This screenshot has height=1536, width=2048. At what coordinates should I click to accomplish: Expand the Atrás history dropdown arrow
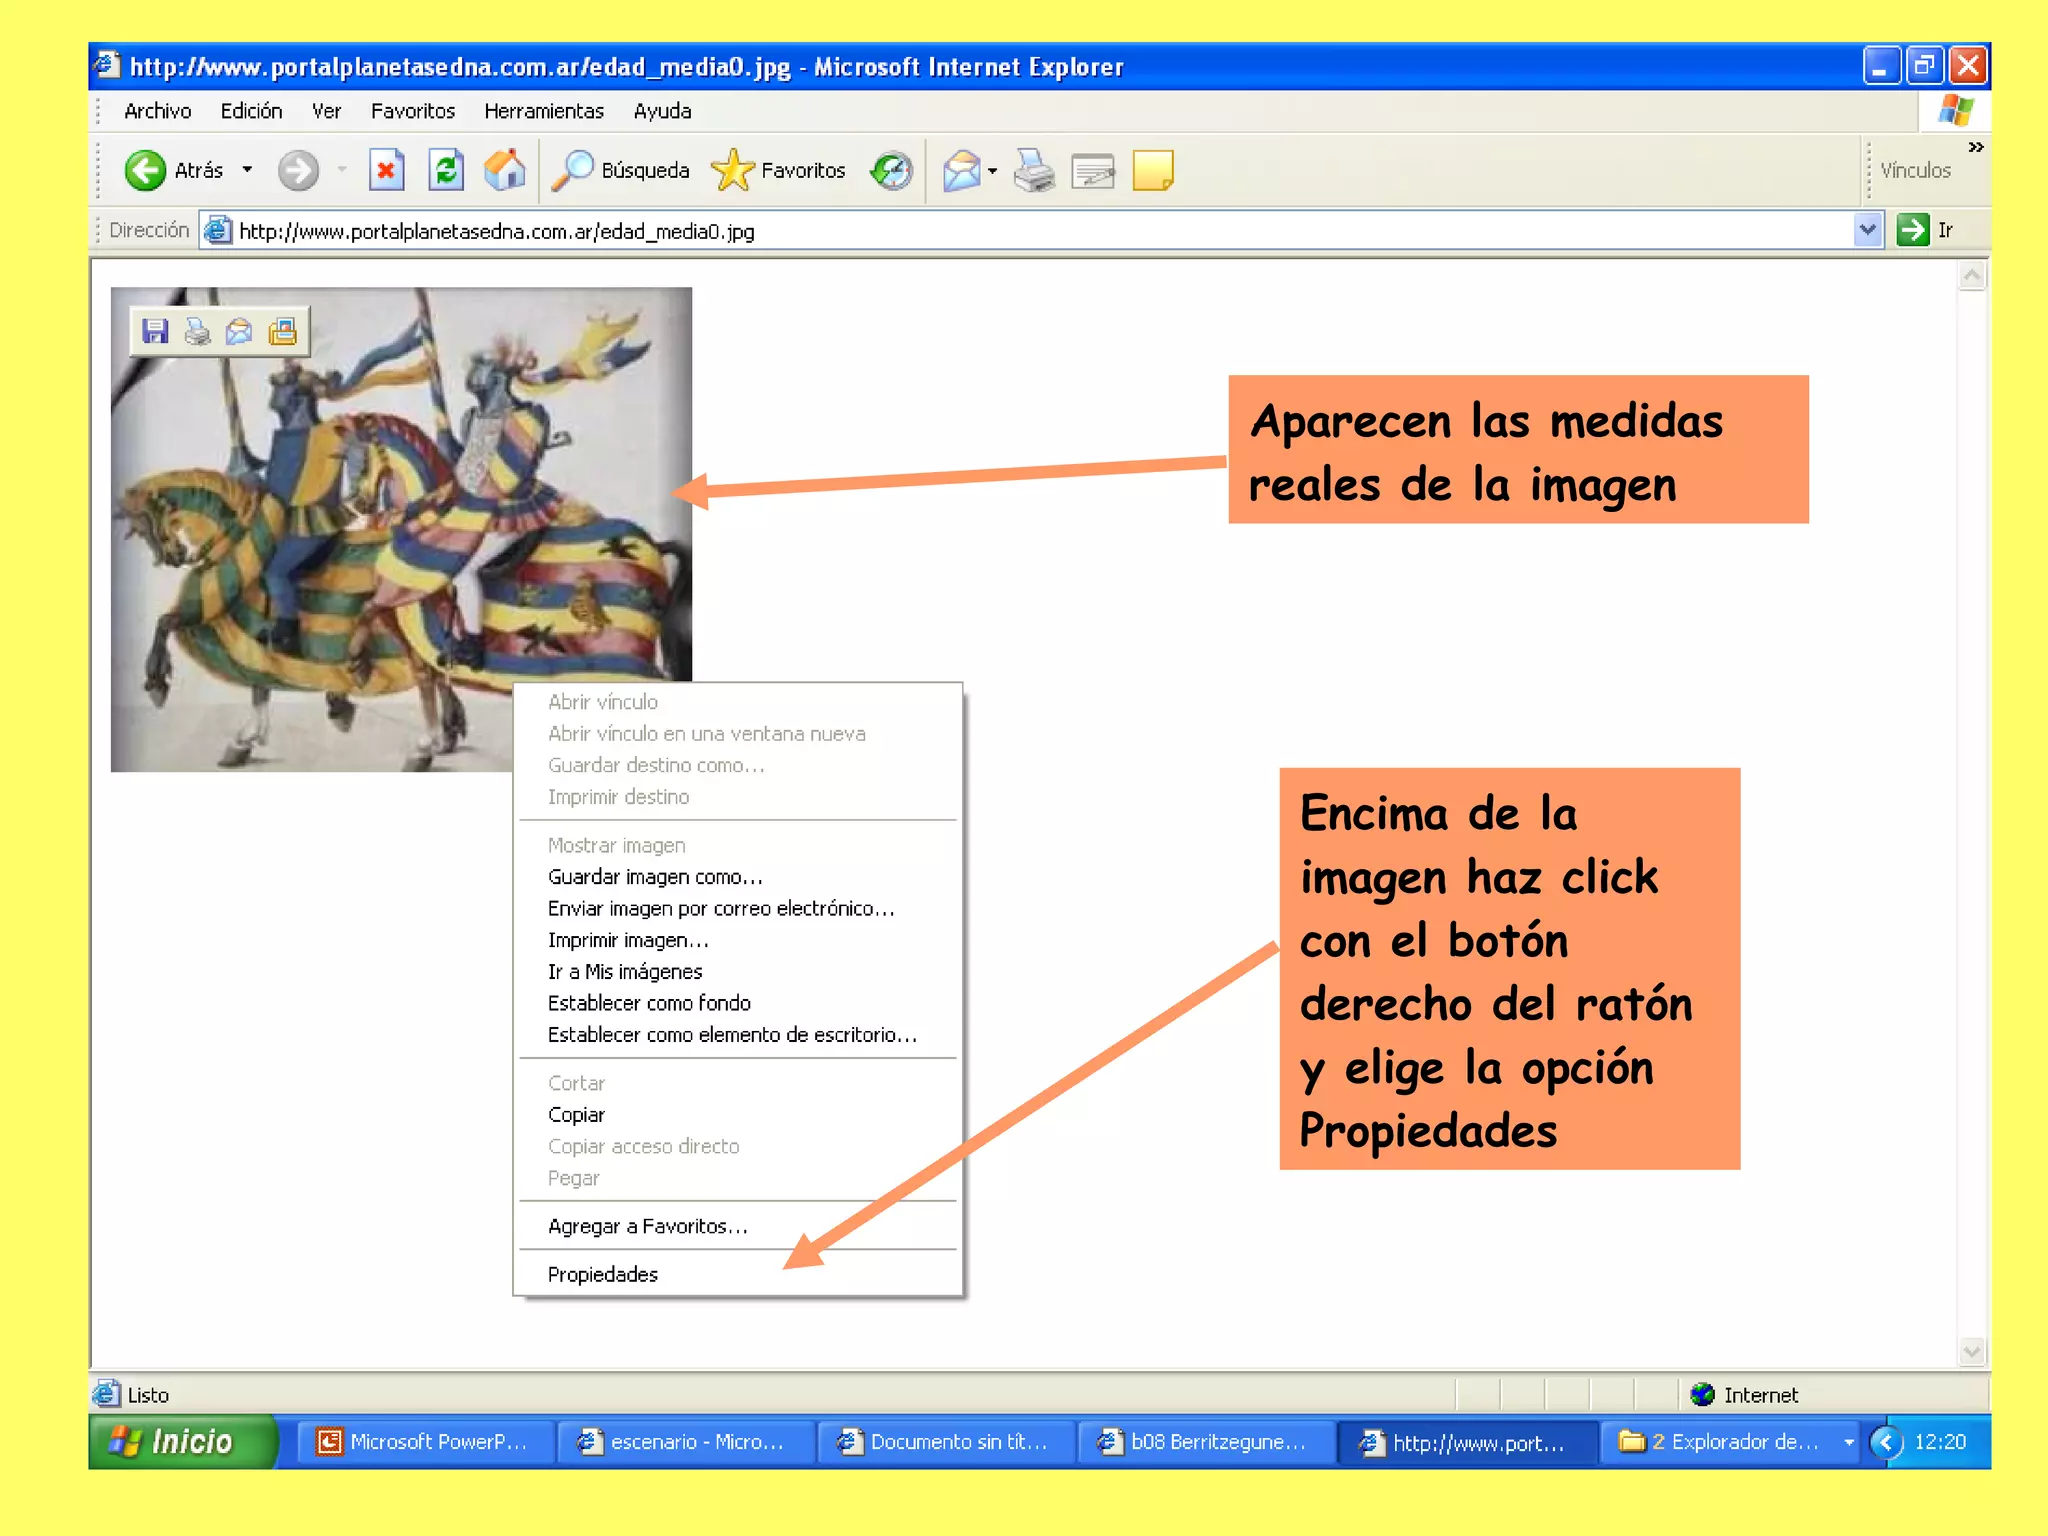pyautogui.click(x=247, y=170)
